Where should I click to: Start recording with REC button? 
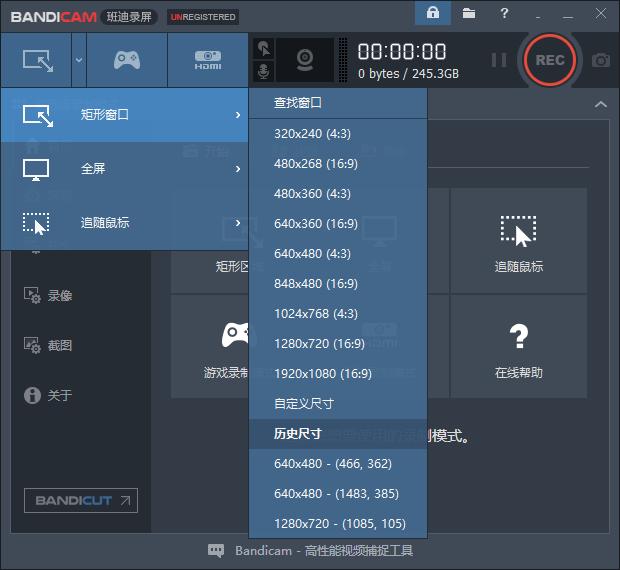click(550, 60)
